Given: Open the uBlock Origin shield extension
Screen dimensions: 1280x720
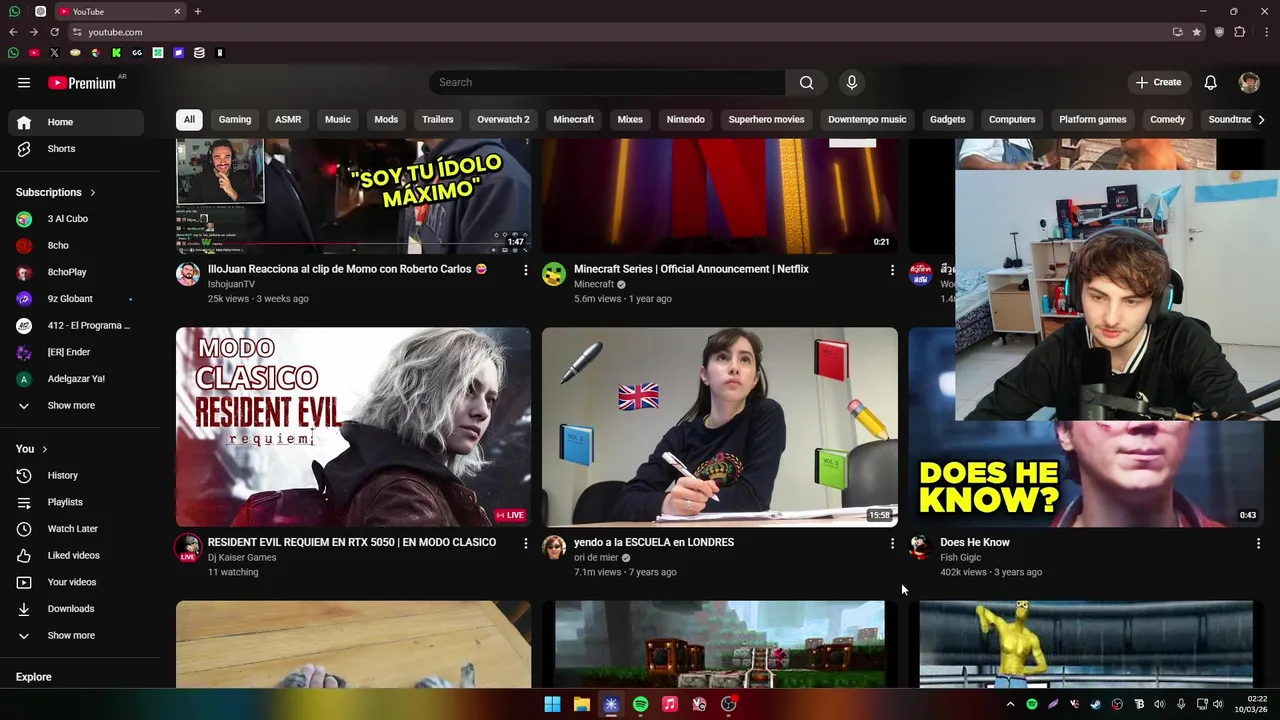Looking at the screenshot, I should 1219,32.
